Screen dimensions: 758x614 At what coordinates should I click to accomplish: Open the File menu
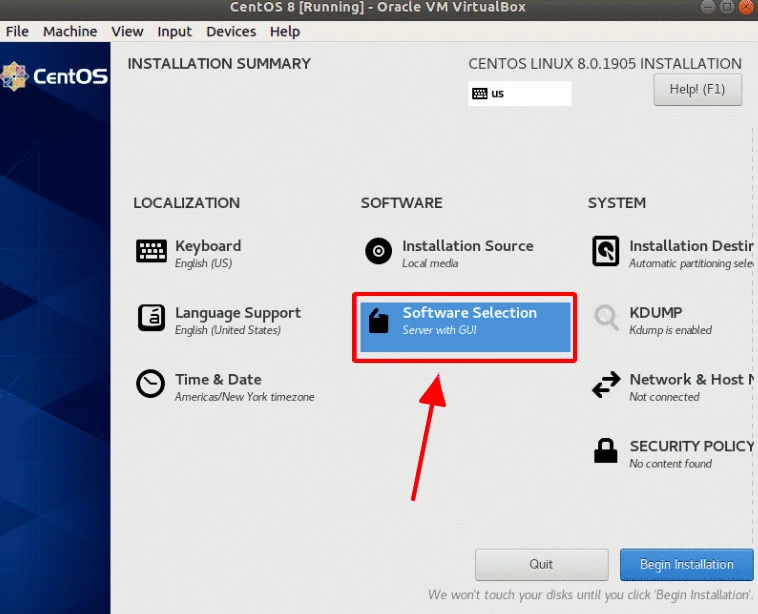point(17,31)
